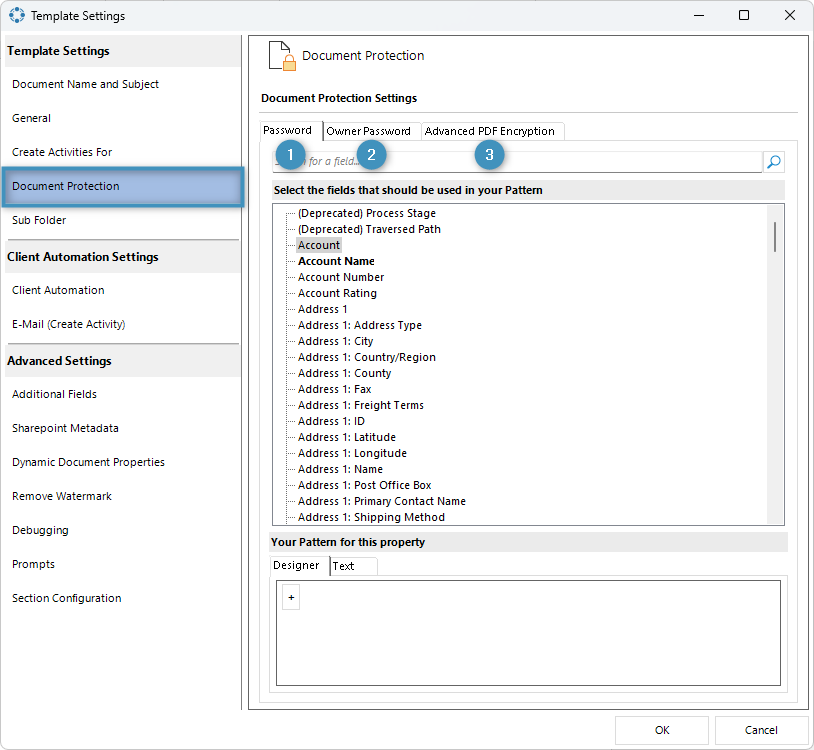Select Address 1: Primary Contact Name field
This screenshot has width=814, height=750.
coord(382,501)
